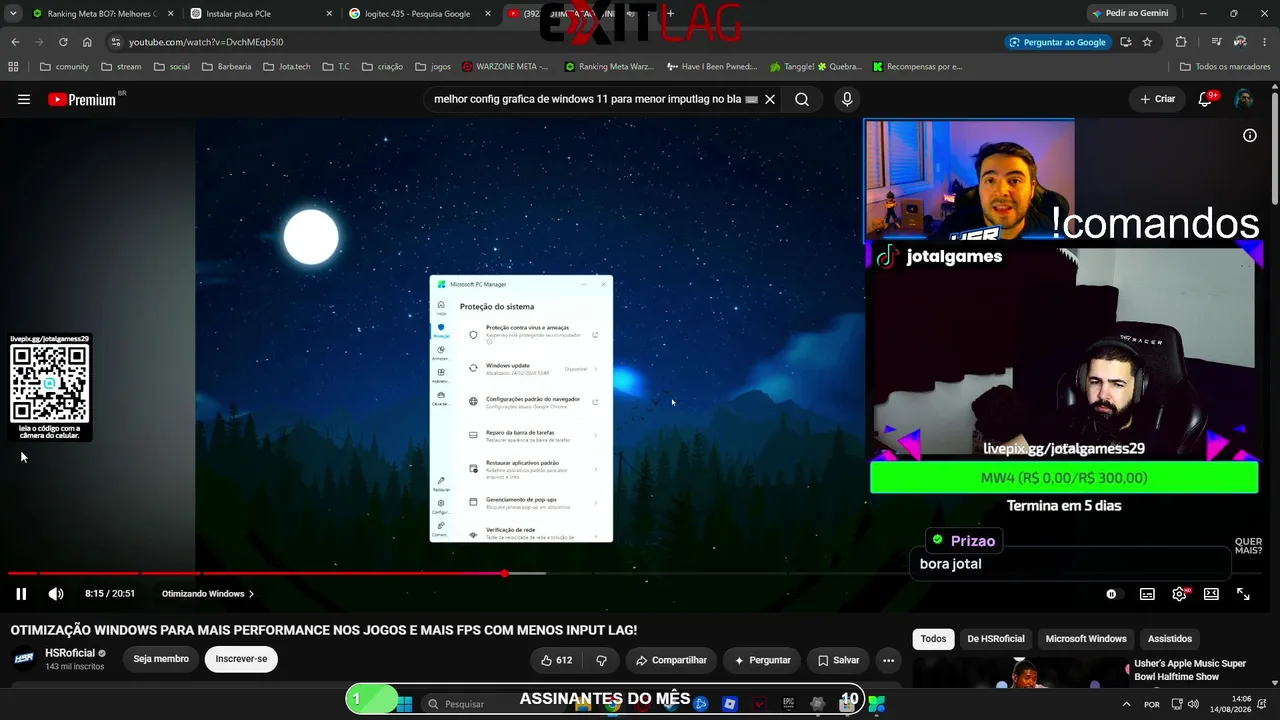Screen dimensions: 1280x720
Task: Turn on subtitles in the player
Action: pos(1147,594)
